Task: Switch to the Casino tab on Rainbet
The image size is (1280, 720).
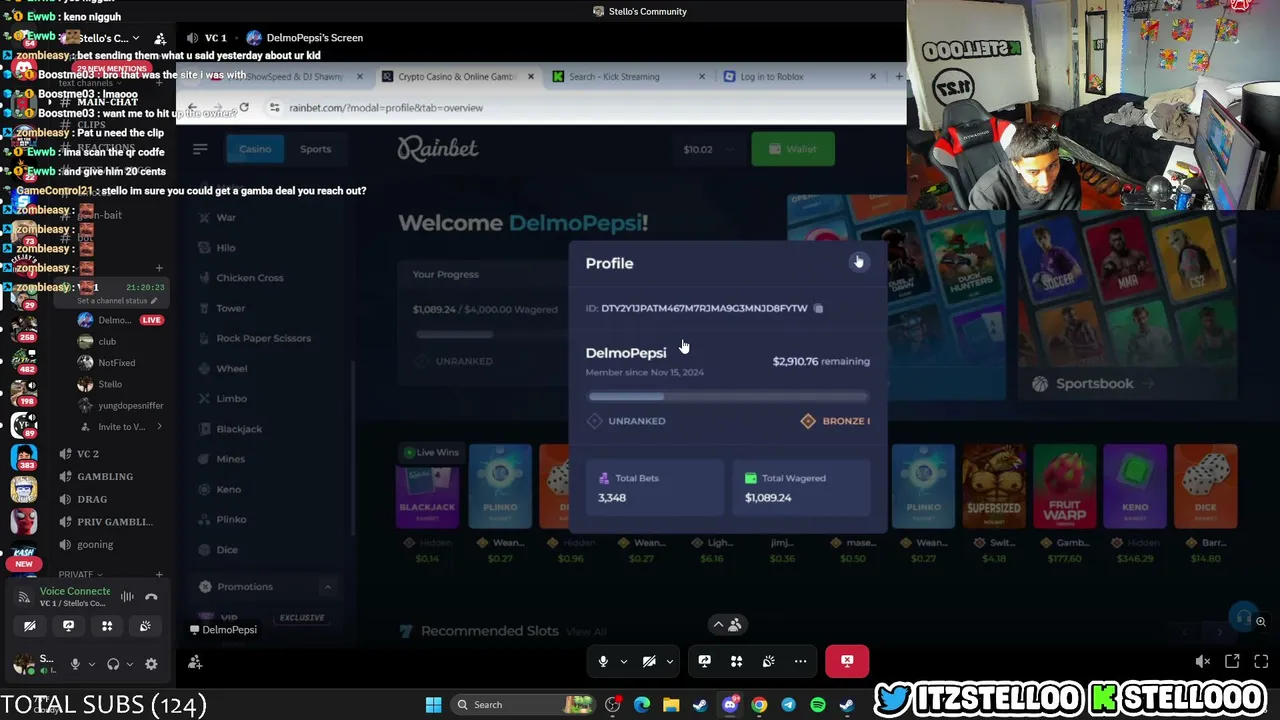Action: 255,149
